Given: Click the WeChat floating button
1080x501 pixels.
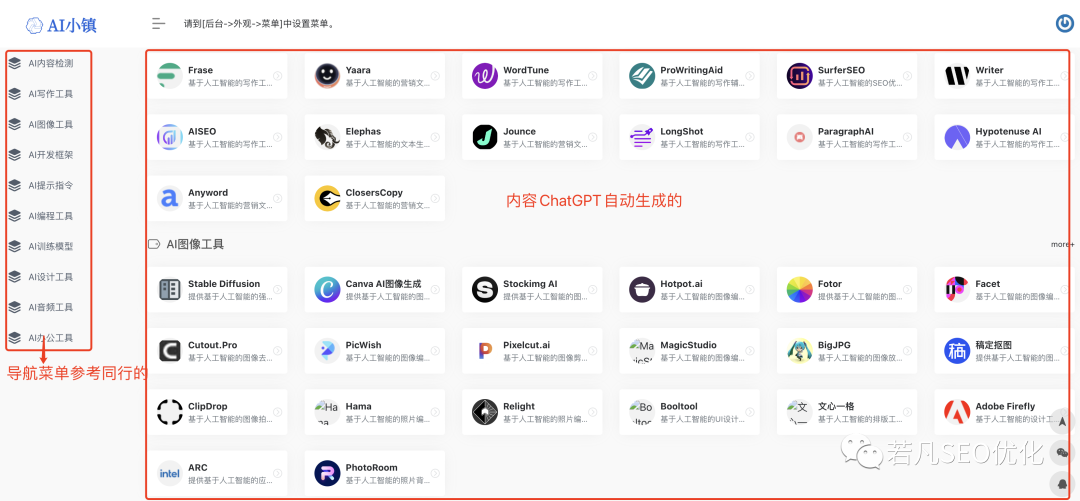Looking at the screenshot, I should coord(1062,453).
